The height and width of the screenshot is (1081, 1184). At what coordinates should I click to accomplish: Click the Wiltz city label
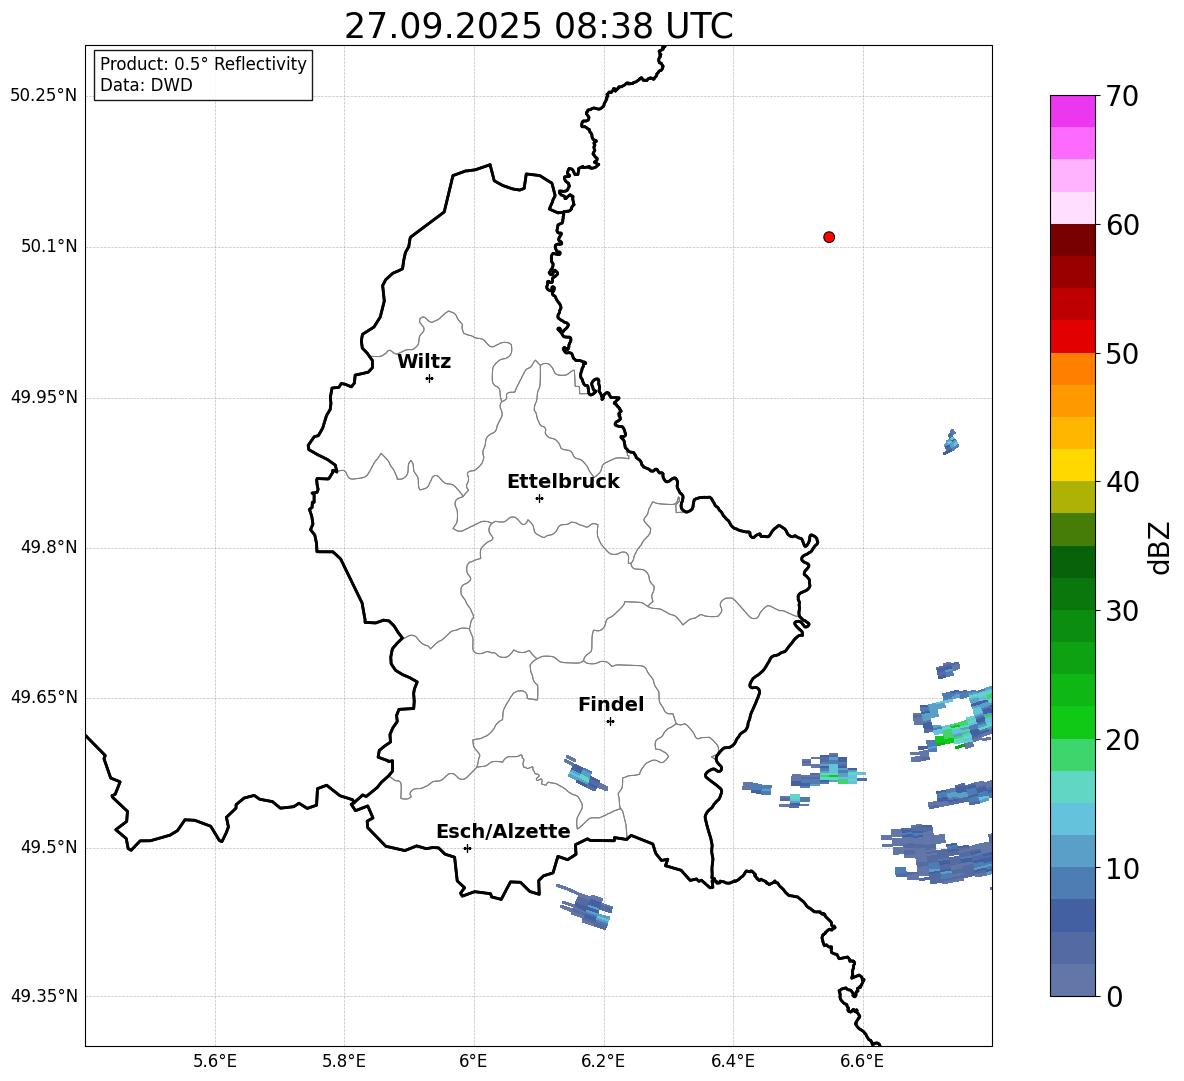tap(424, 362)
